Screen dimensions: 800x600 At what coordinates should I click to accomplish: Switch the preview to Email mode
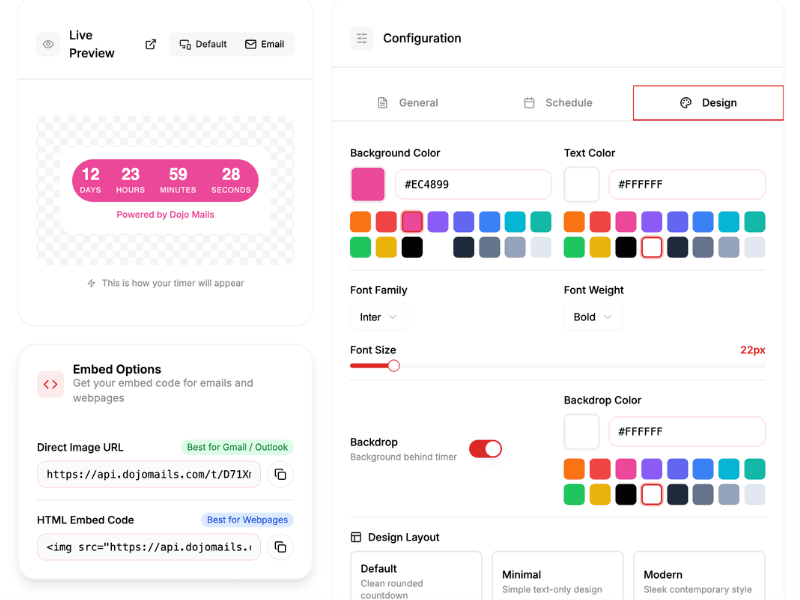(265, 44)
